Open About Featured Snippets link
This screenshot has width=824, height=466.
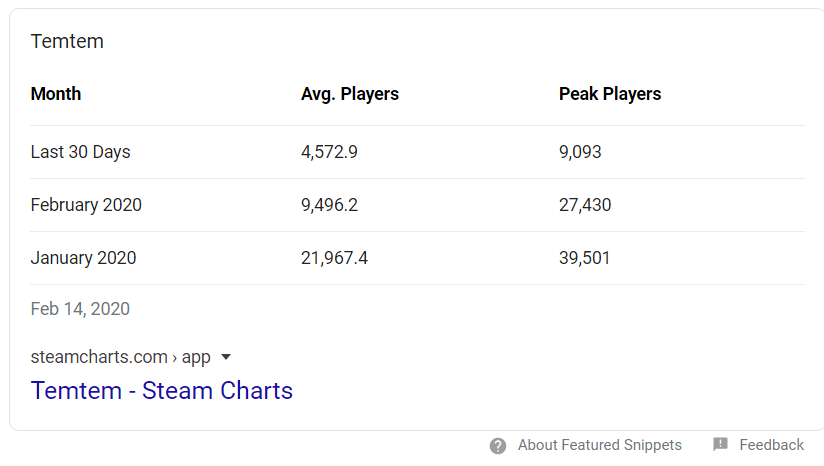600,445
